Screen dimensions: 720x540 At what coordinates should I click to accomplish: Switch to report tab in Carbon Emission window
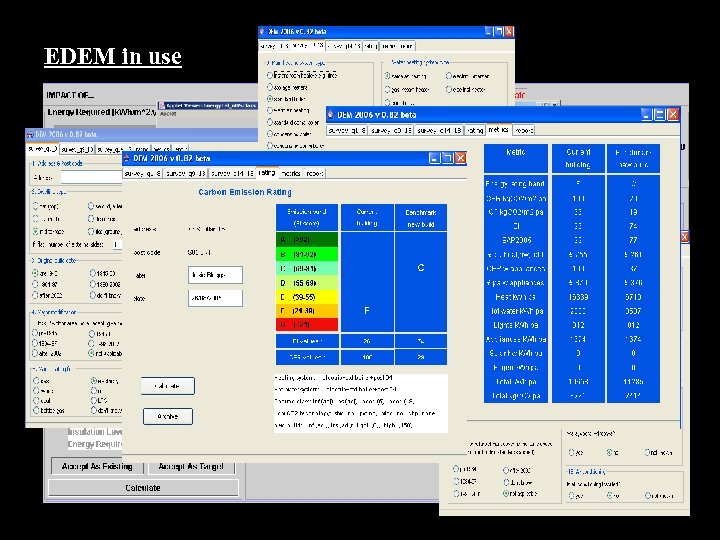[313, 173]
